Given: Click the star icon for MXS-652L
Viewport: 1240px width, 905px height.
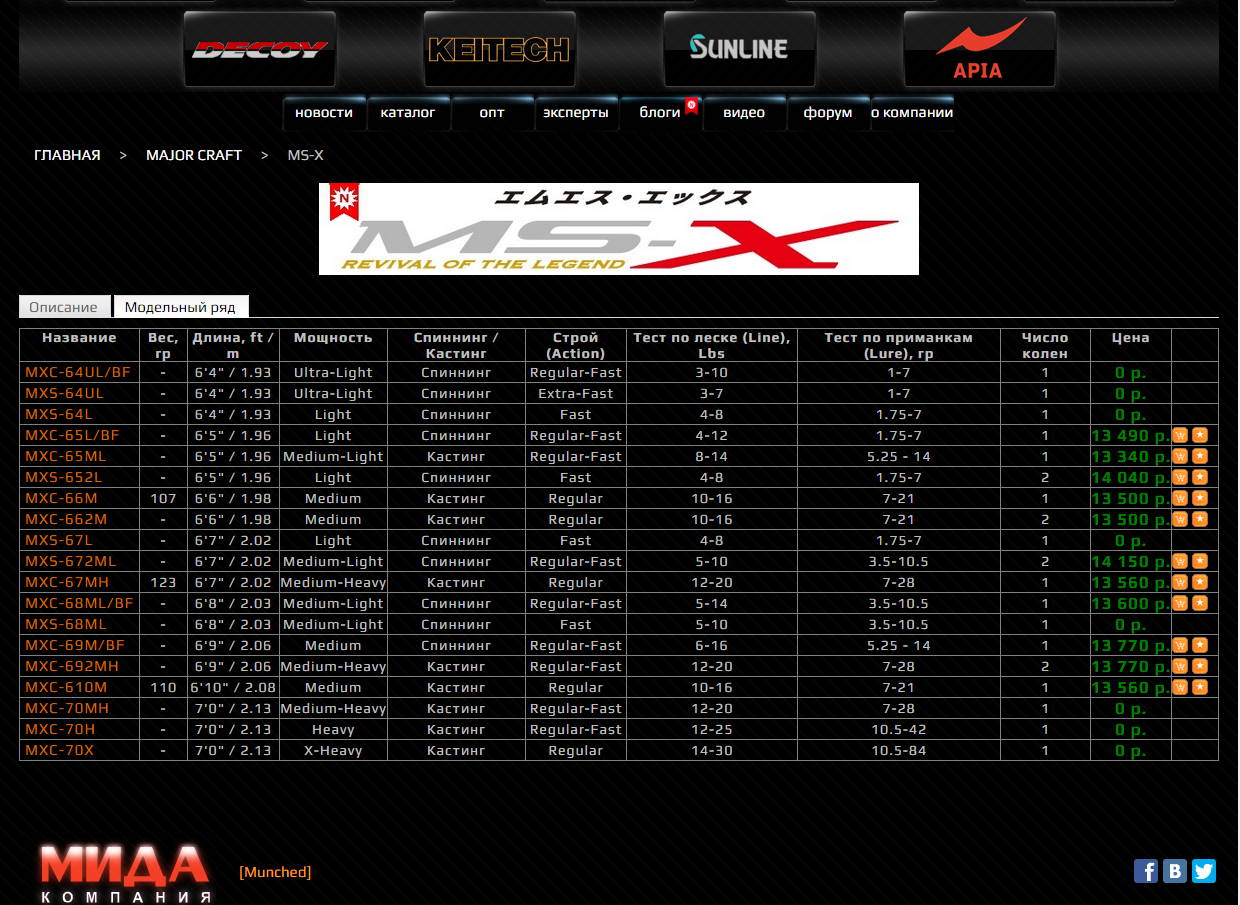Looking at the screenshot, I should pyautogui.click(x=1200, y=477).
